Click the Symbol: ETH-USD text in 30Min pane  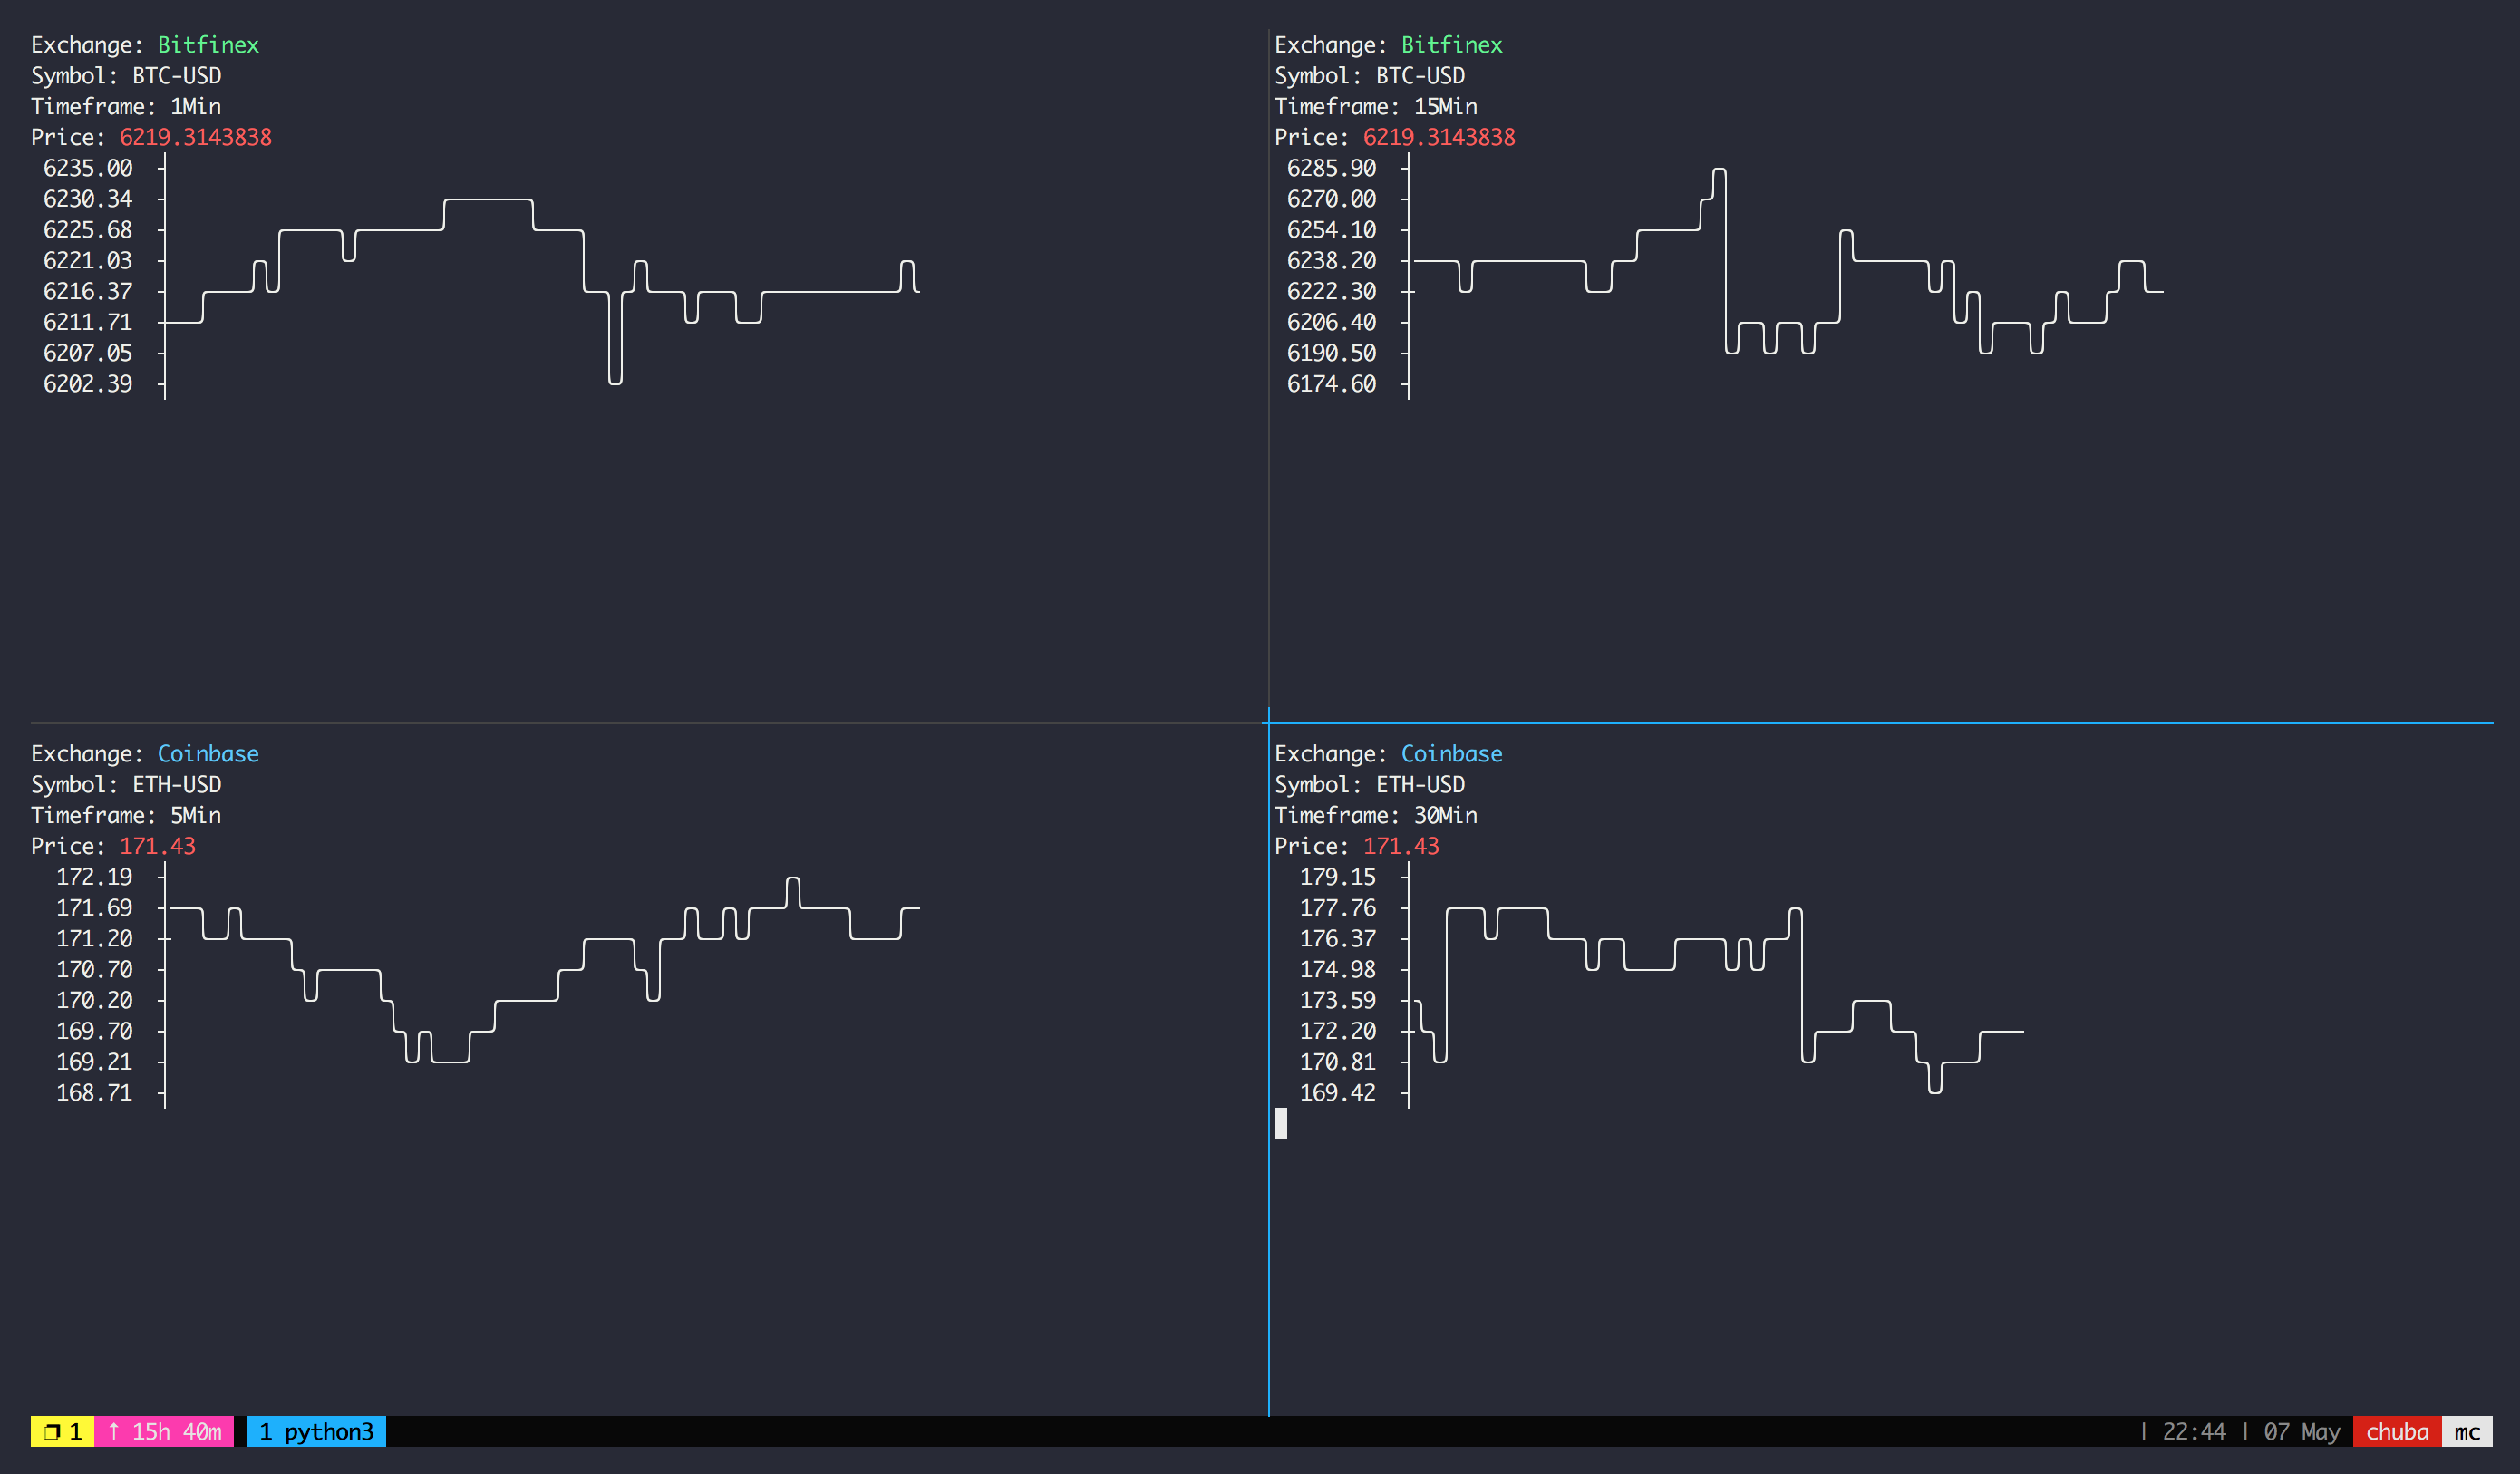[1369, 784]
